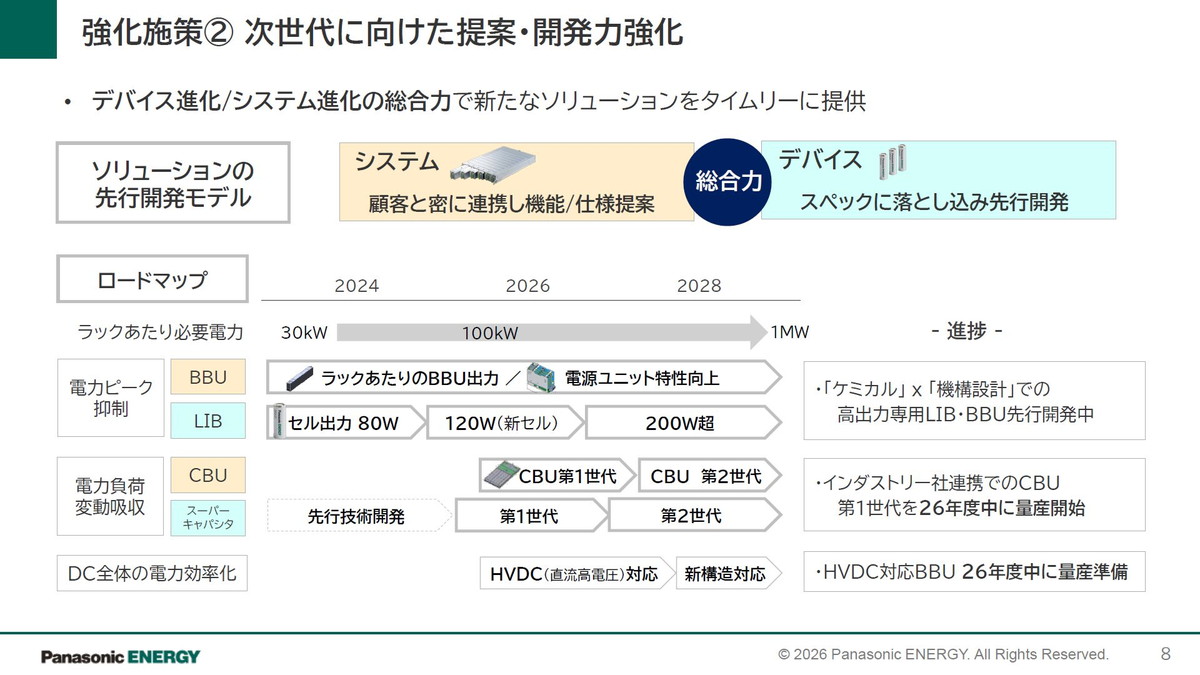Click the battery cells device image
The height and width of the screenshot is (675, 1200).
tap(891, 160)
